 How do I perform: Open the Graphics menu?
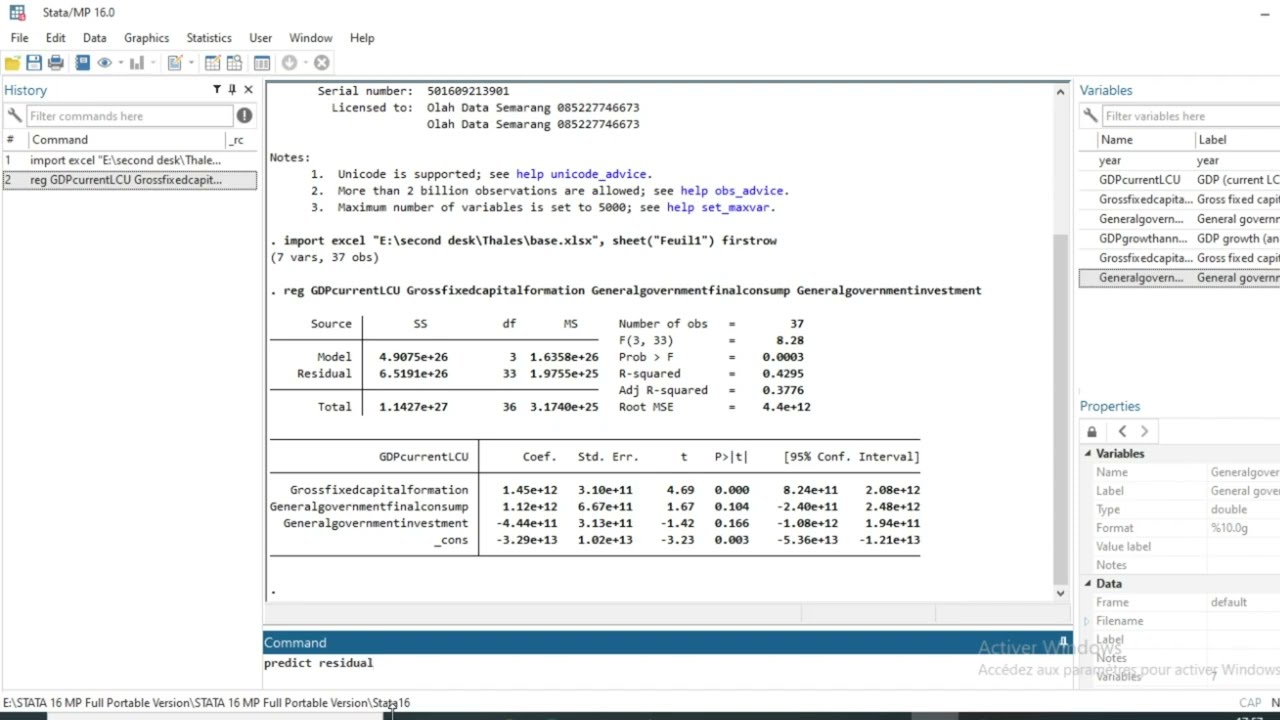tap(146, 38)
